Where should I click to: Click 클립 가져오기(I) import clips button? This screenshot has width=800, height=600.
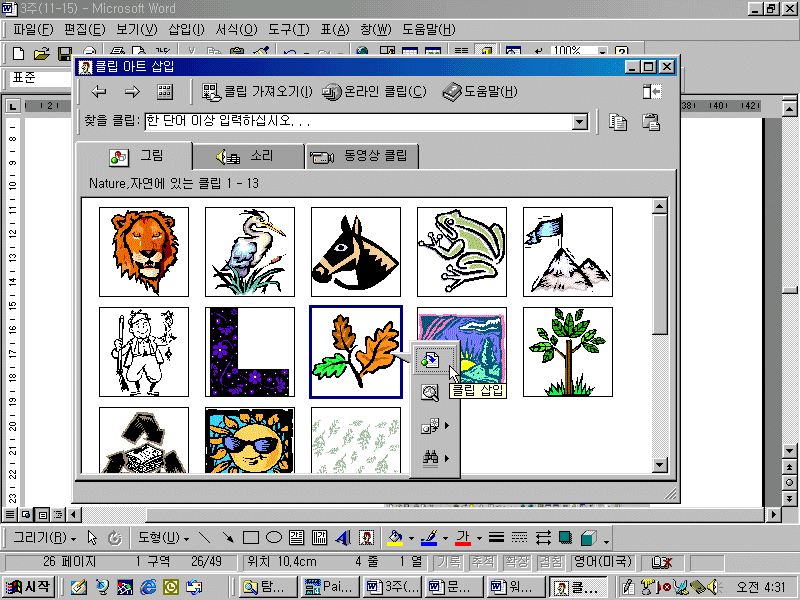point(257,92)
